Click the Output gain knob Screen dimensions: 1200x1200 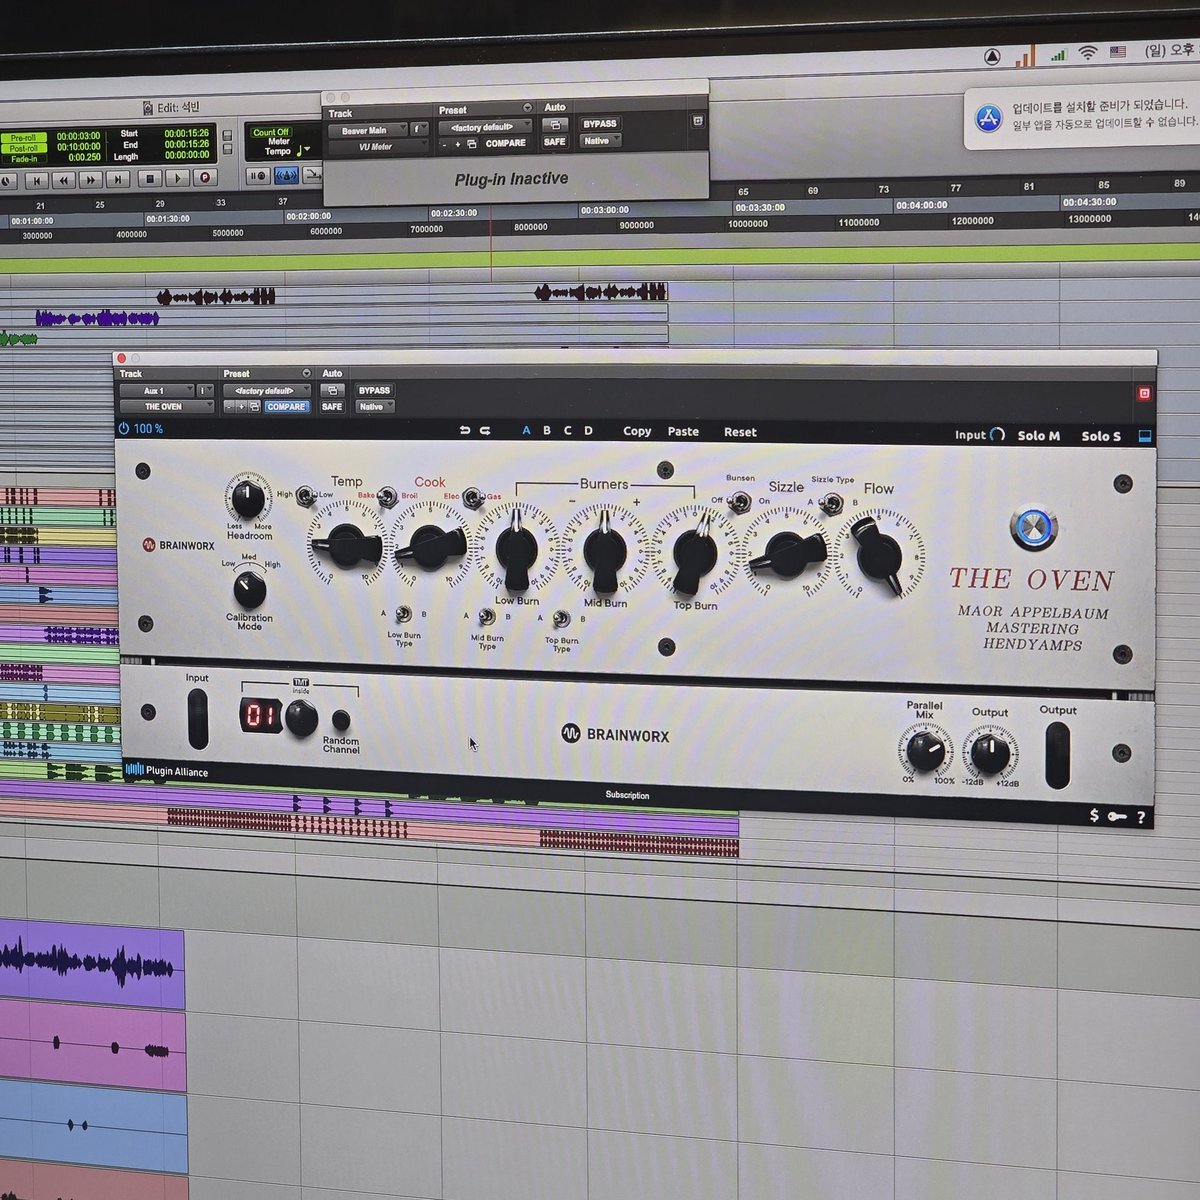(x=990, y=753)
